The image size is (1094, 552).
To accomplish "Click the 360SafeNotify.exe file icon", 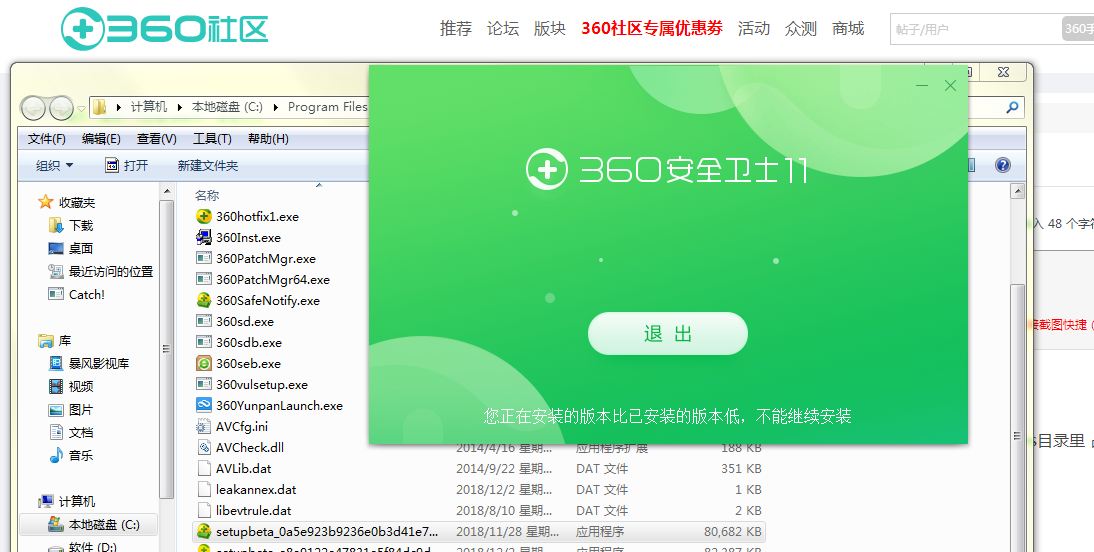I will [x=204, y=300].
